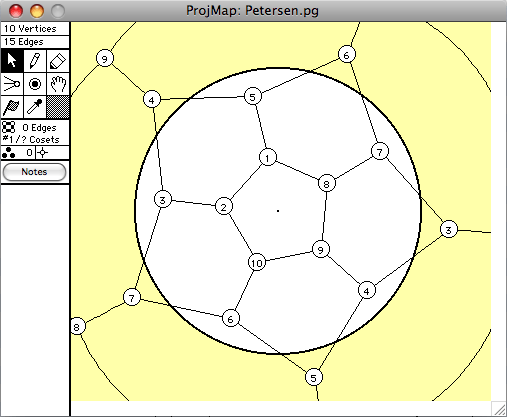
Task: Select the bullseye target tool
Action: click(x=35, y=84)
